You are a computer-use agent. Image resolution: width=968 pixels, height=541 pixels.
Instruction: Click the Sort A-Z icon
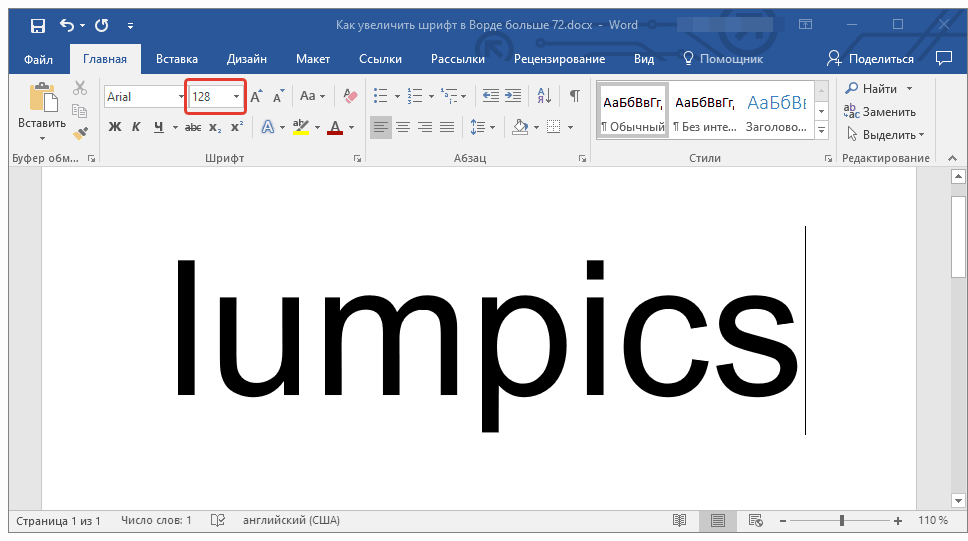click(544, 96)
